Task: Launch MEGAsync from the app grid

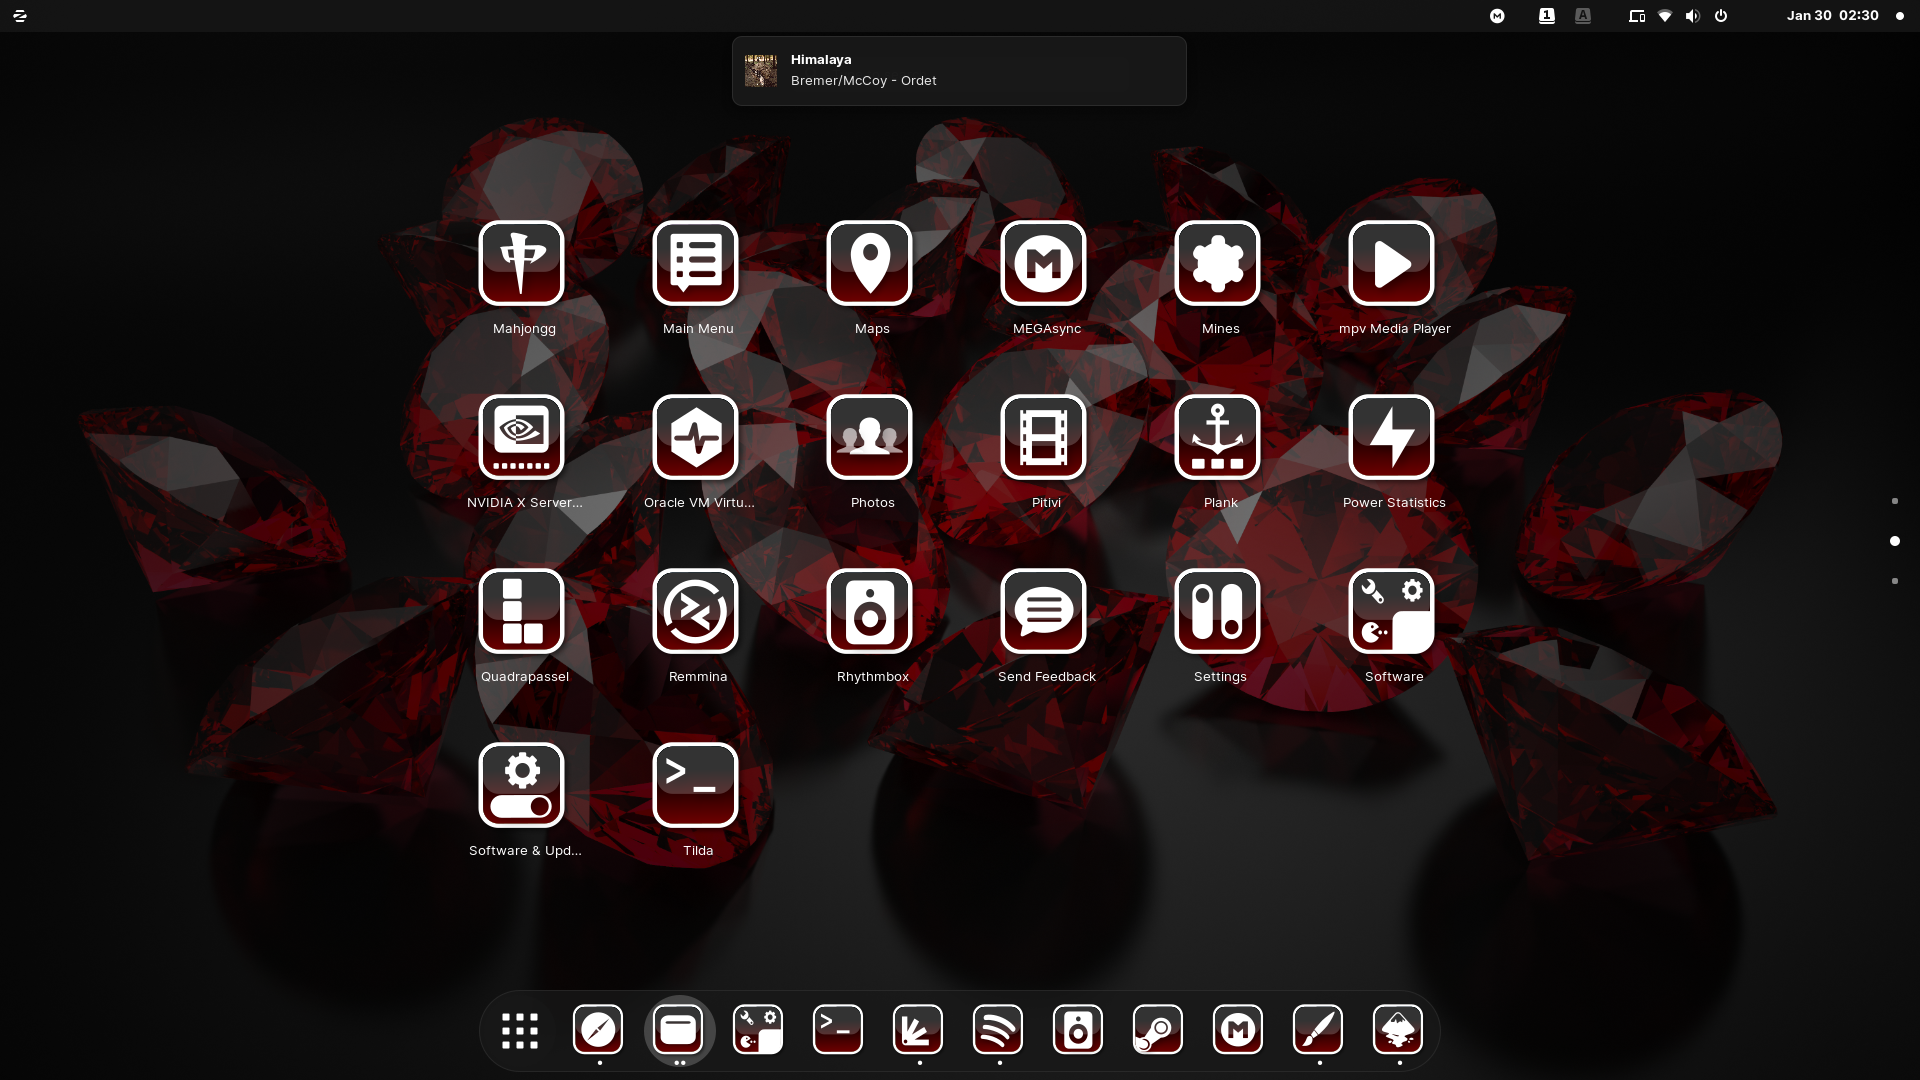Action: click(x=1044, y=263)
